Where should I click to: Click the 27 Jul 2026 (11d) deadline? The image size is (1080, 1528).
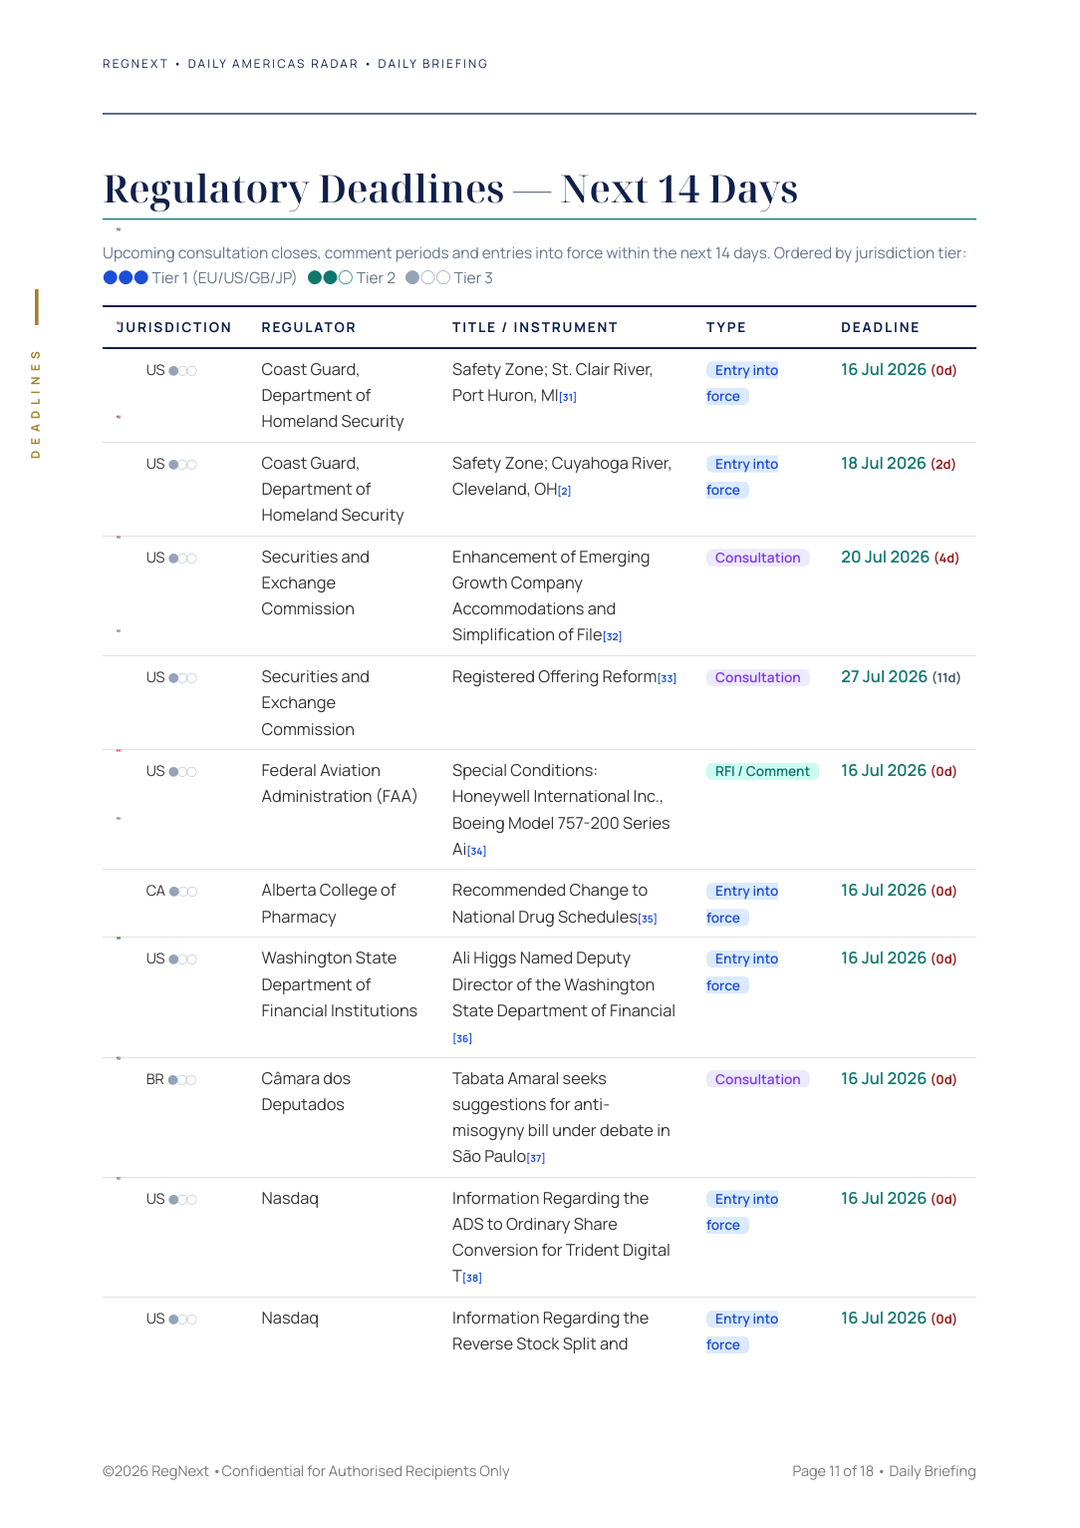pos(900,677)
